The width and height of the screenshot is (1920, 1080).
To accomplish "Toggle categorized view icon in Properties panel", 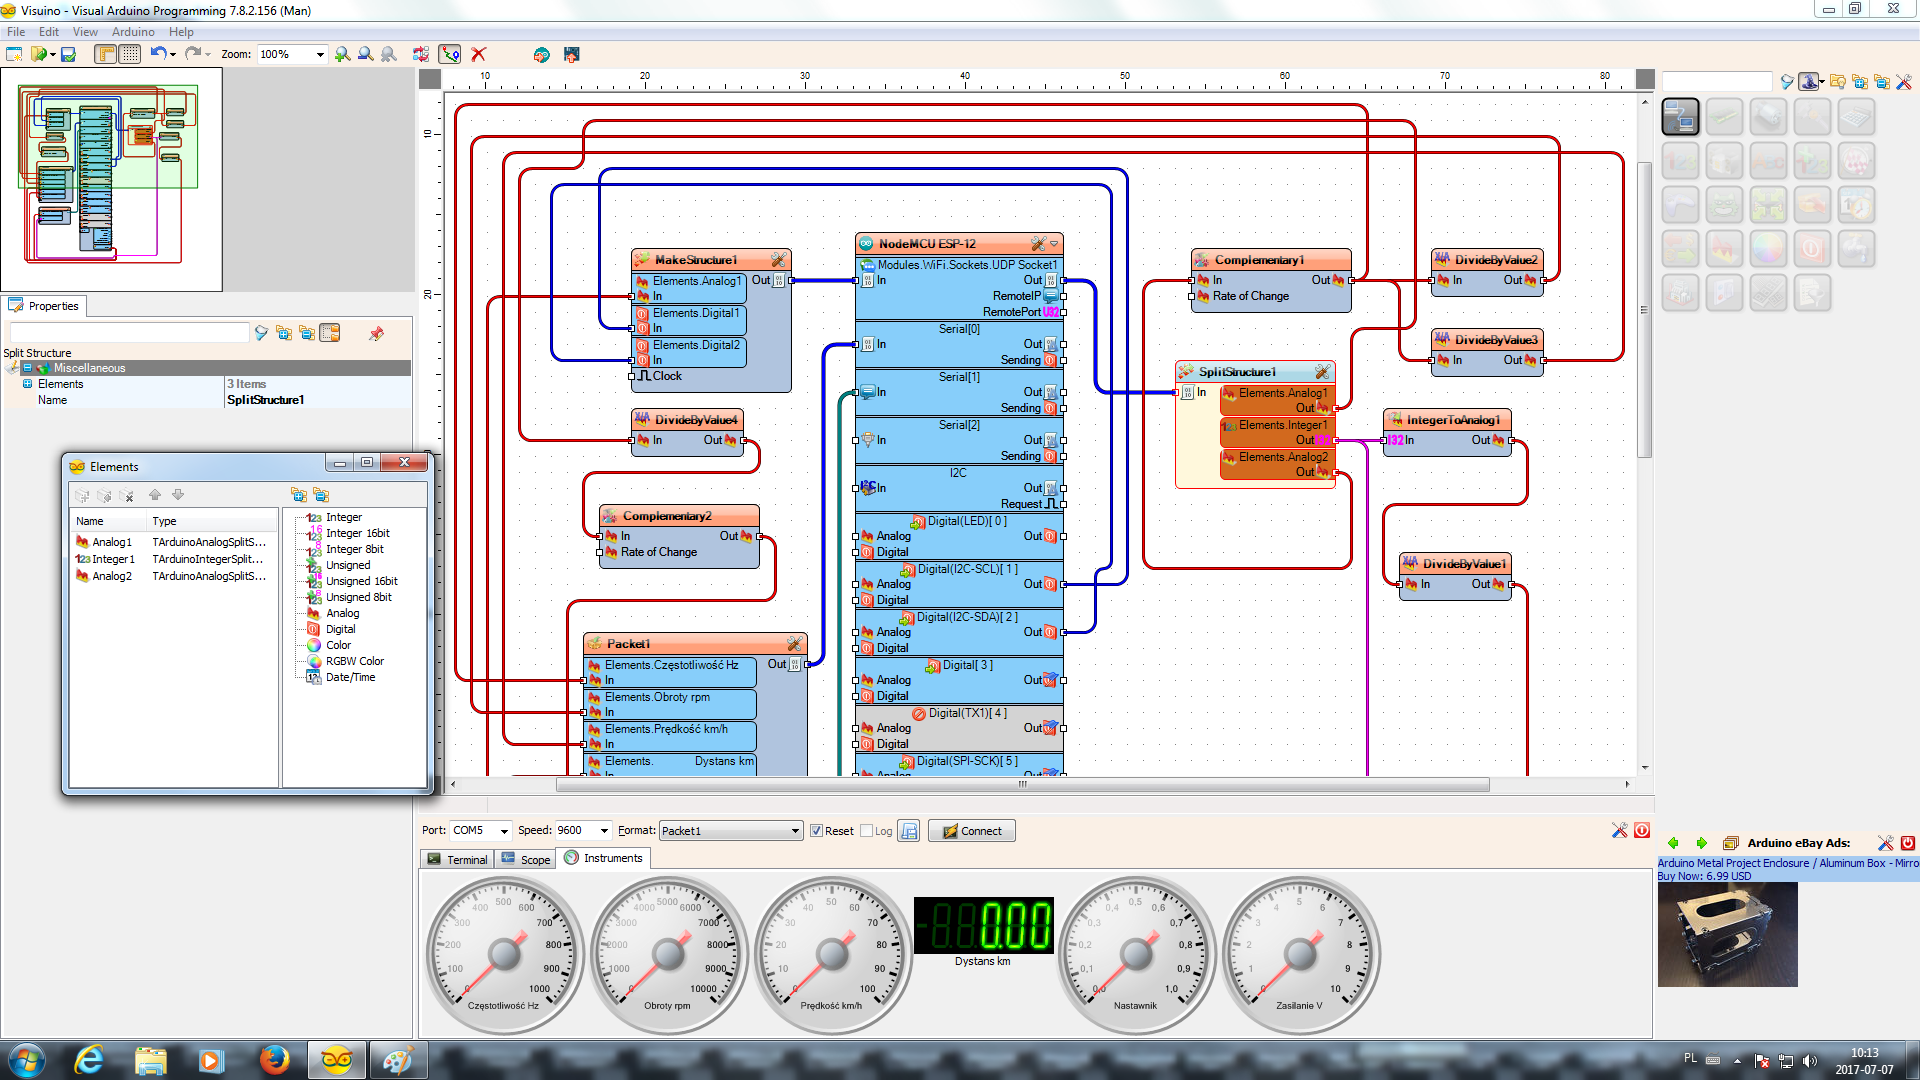I will tap(330, 333).
